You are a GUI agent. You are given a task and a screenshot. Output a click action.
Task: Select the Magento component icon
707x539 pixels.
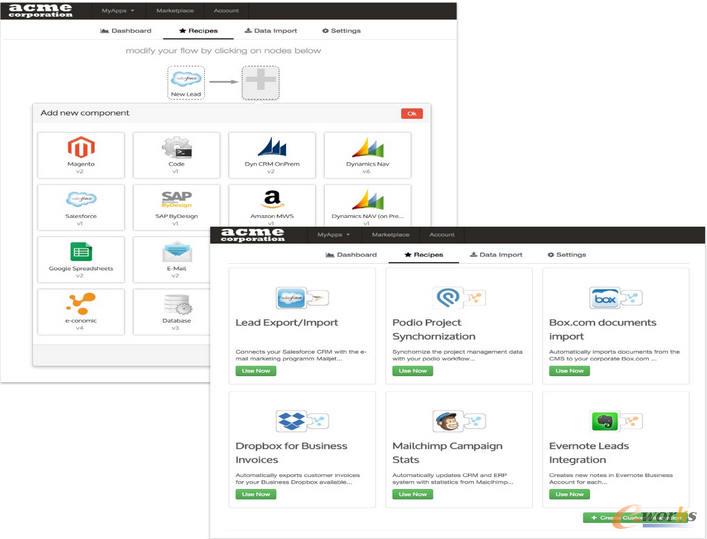click(81, 148)
